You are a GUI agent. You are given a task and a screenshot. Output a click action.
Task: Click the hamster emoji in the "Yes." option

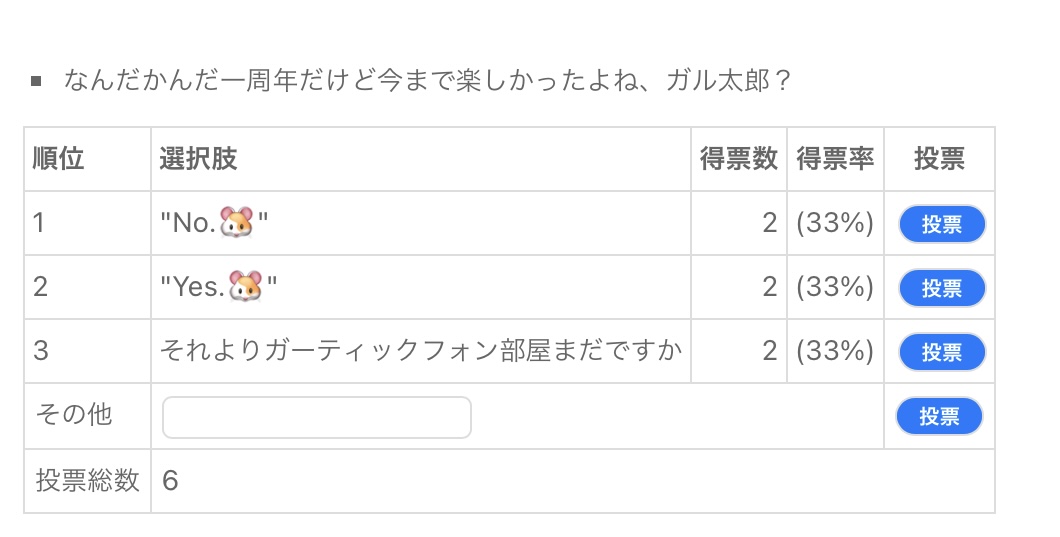[x=246, y=287]
